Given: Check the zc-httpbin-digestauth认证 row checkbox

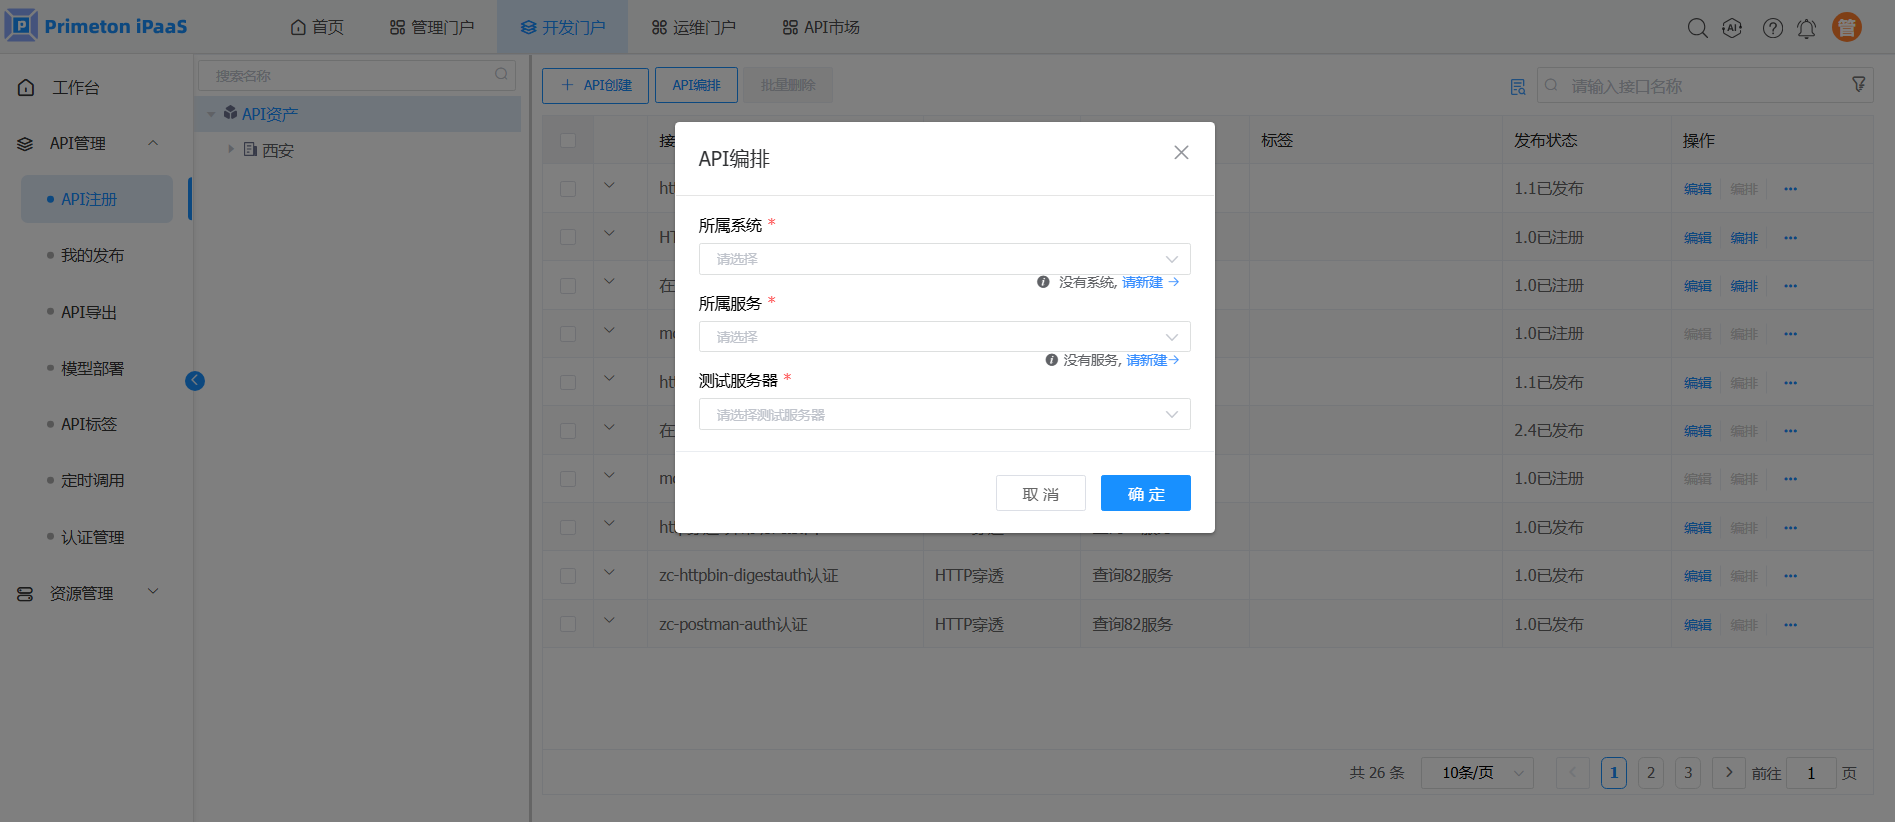Looking at the screenshot, I should (568, 576).
